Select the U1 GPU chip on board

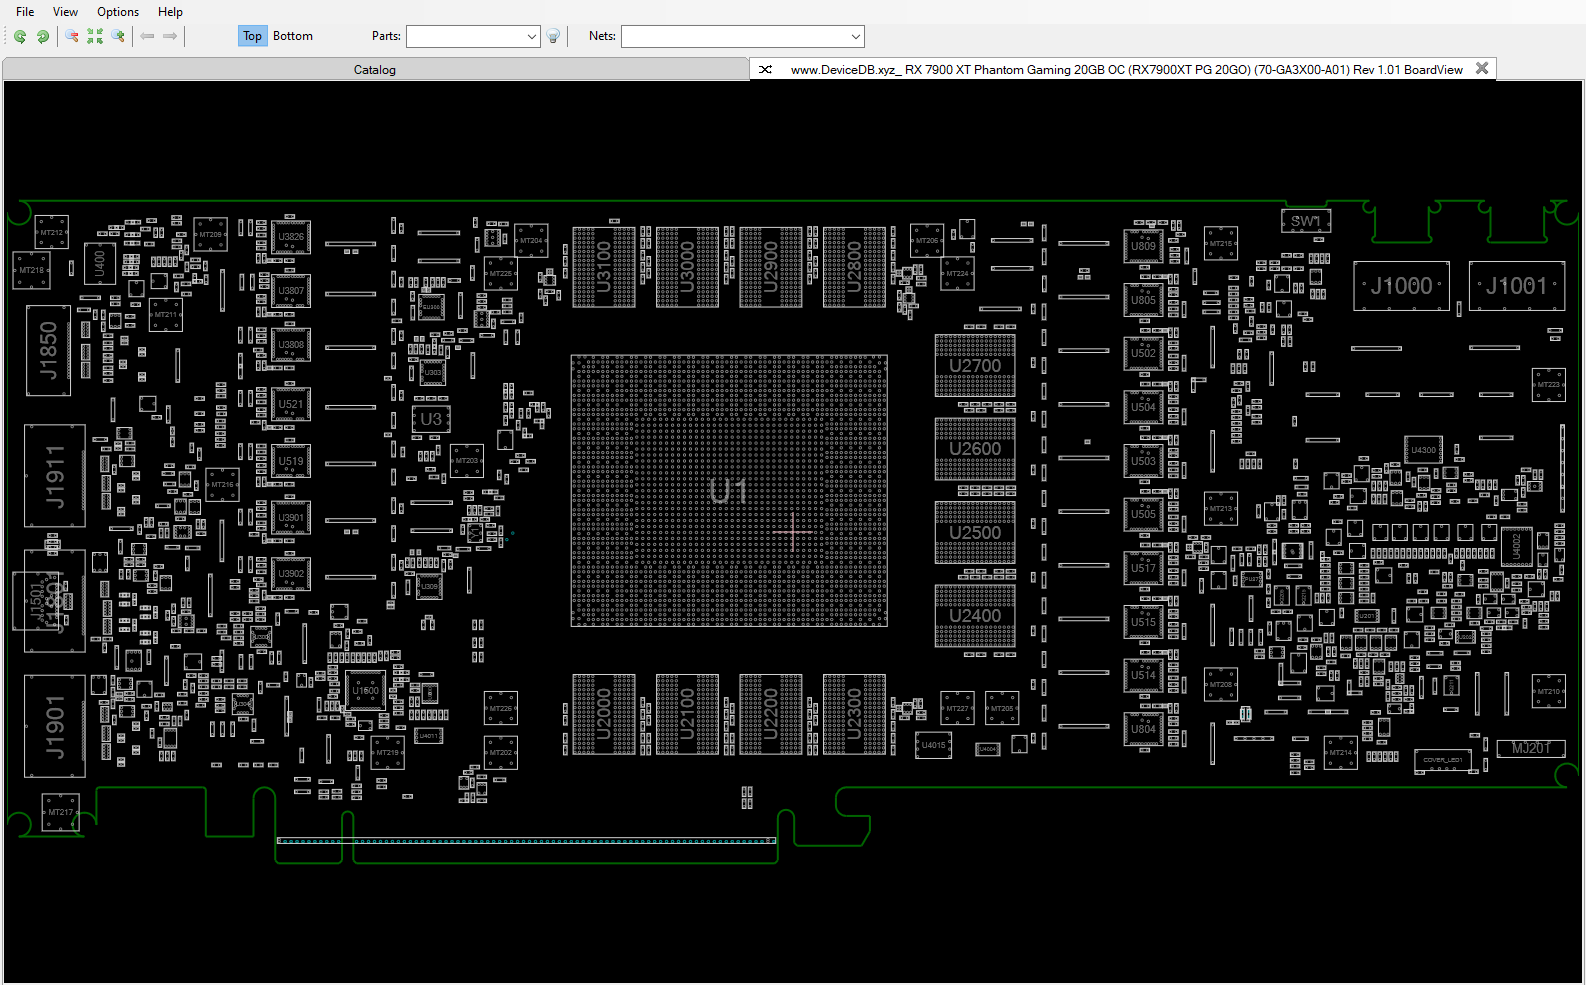click(728, 490)
